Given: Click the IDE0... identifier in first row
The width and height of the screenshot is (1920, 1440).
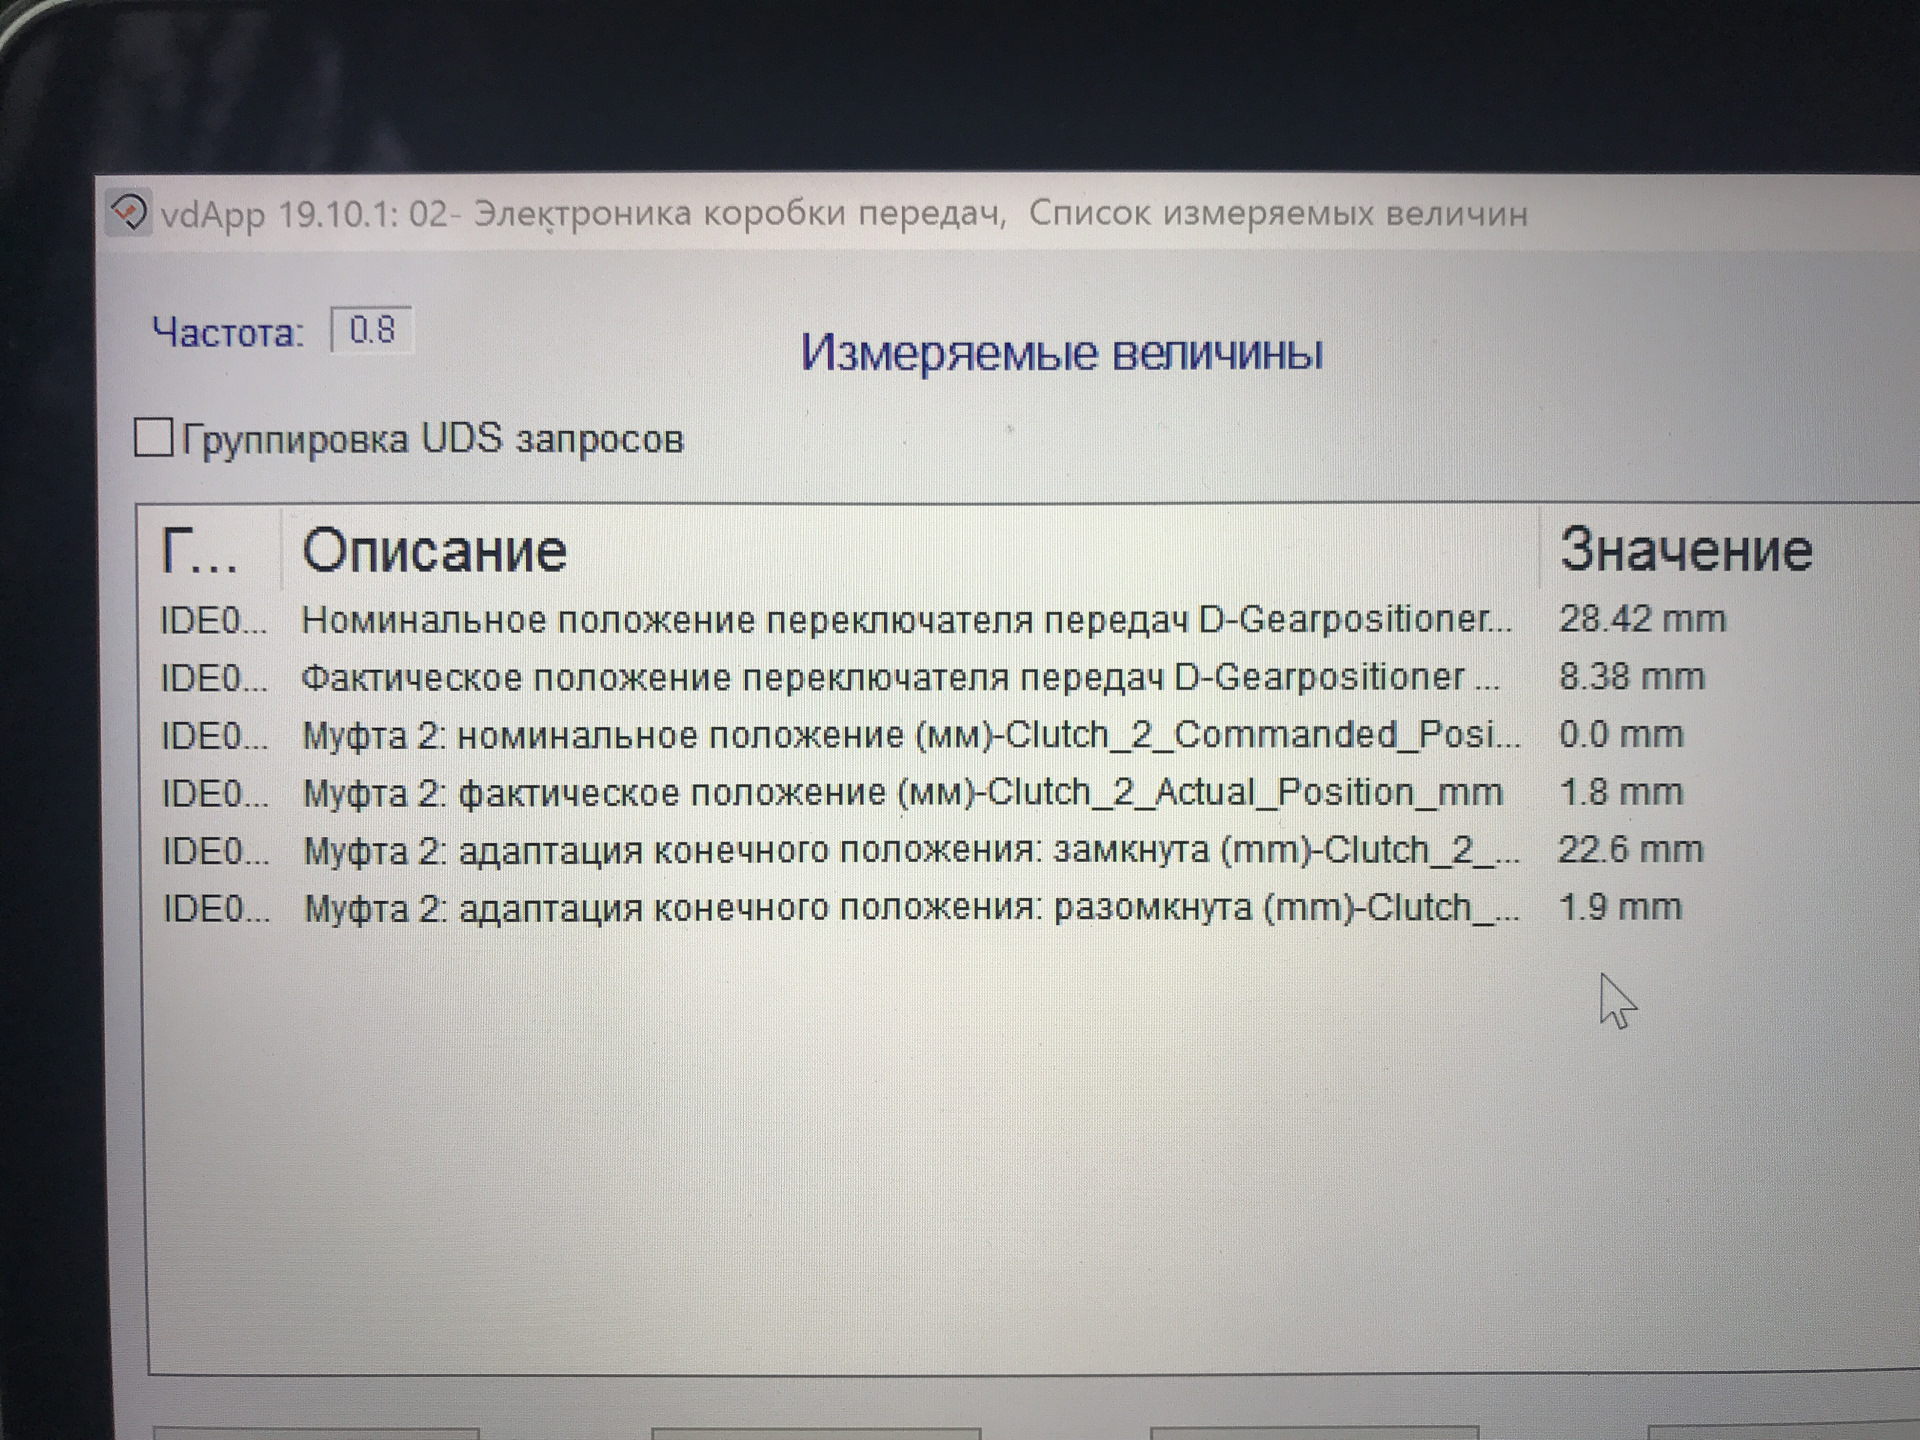Looking at the screenshot, I should click(214, 622).
